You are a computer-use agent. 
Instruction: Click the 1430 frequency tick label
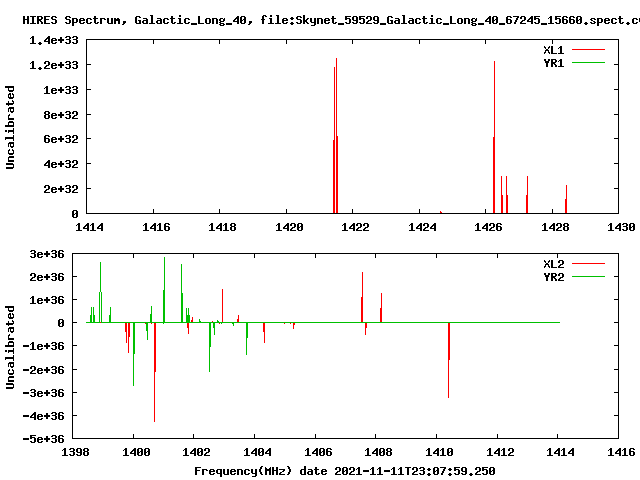point(621,227)
